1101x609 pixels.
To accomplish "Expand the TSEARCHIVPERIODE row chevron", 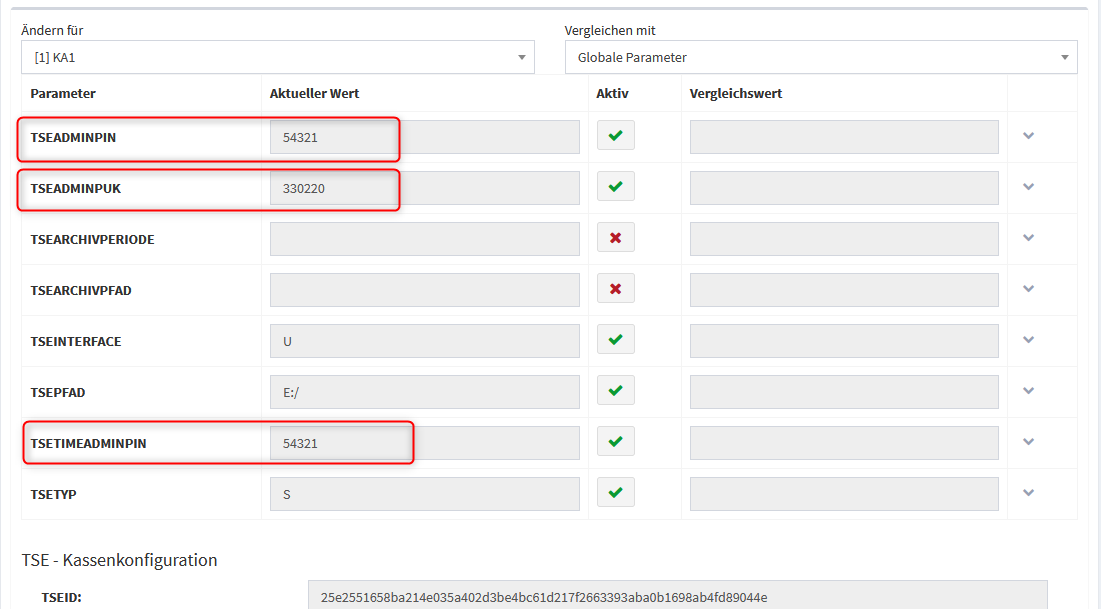I will click(x=1028, y=238).
